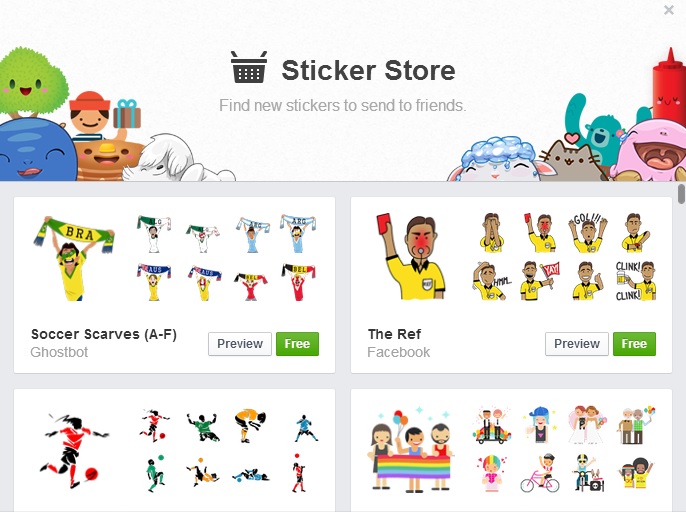Viewport: 686px width, 512px height.
Task: Click the pink bicycle rider sticker
Action: coord(540,473)
